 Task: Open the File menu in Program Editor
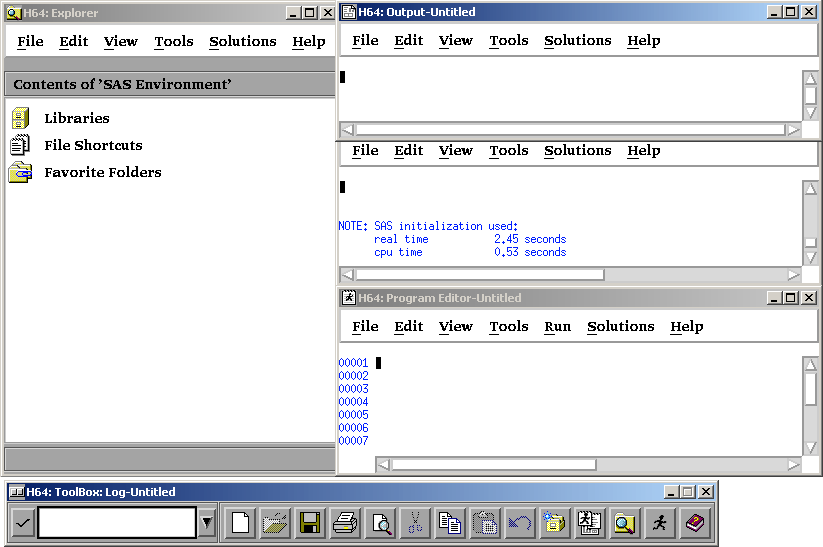tap(365, 327)
